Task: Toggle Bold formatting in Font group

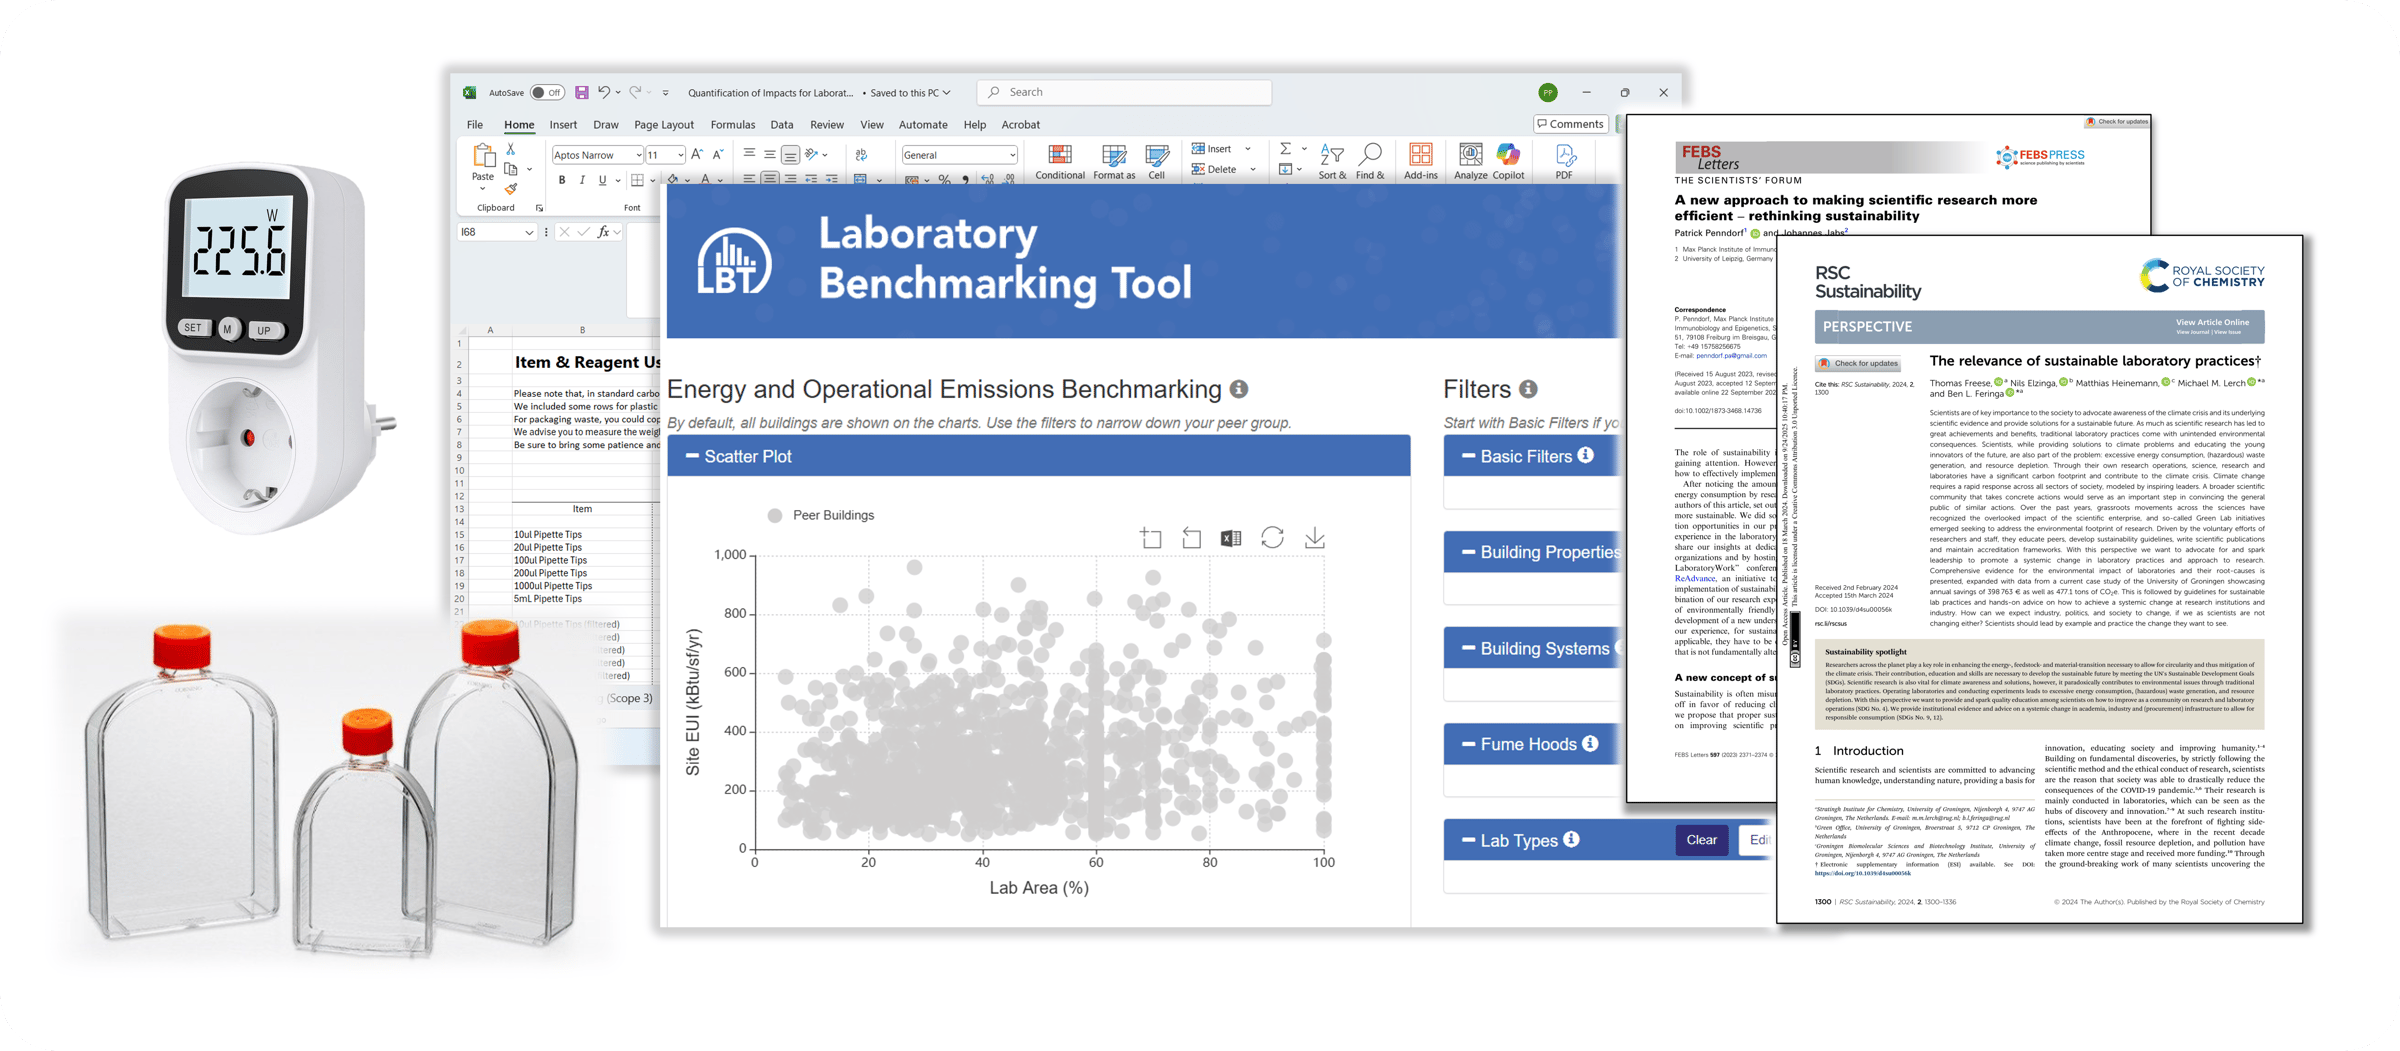Action: click(562, 180)
